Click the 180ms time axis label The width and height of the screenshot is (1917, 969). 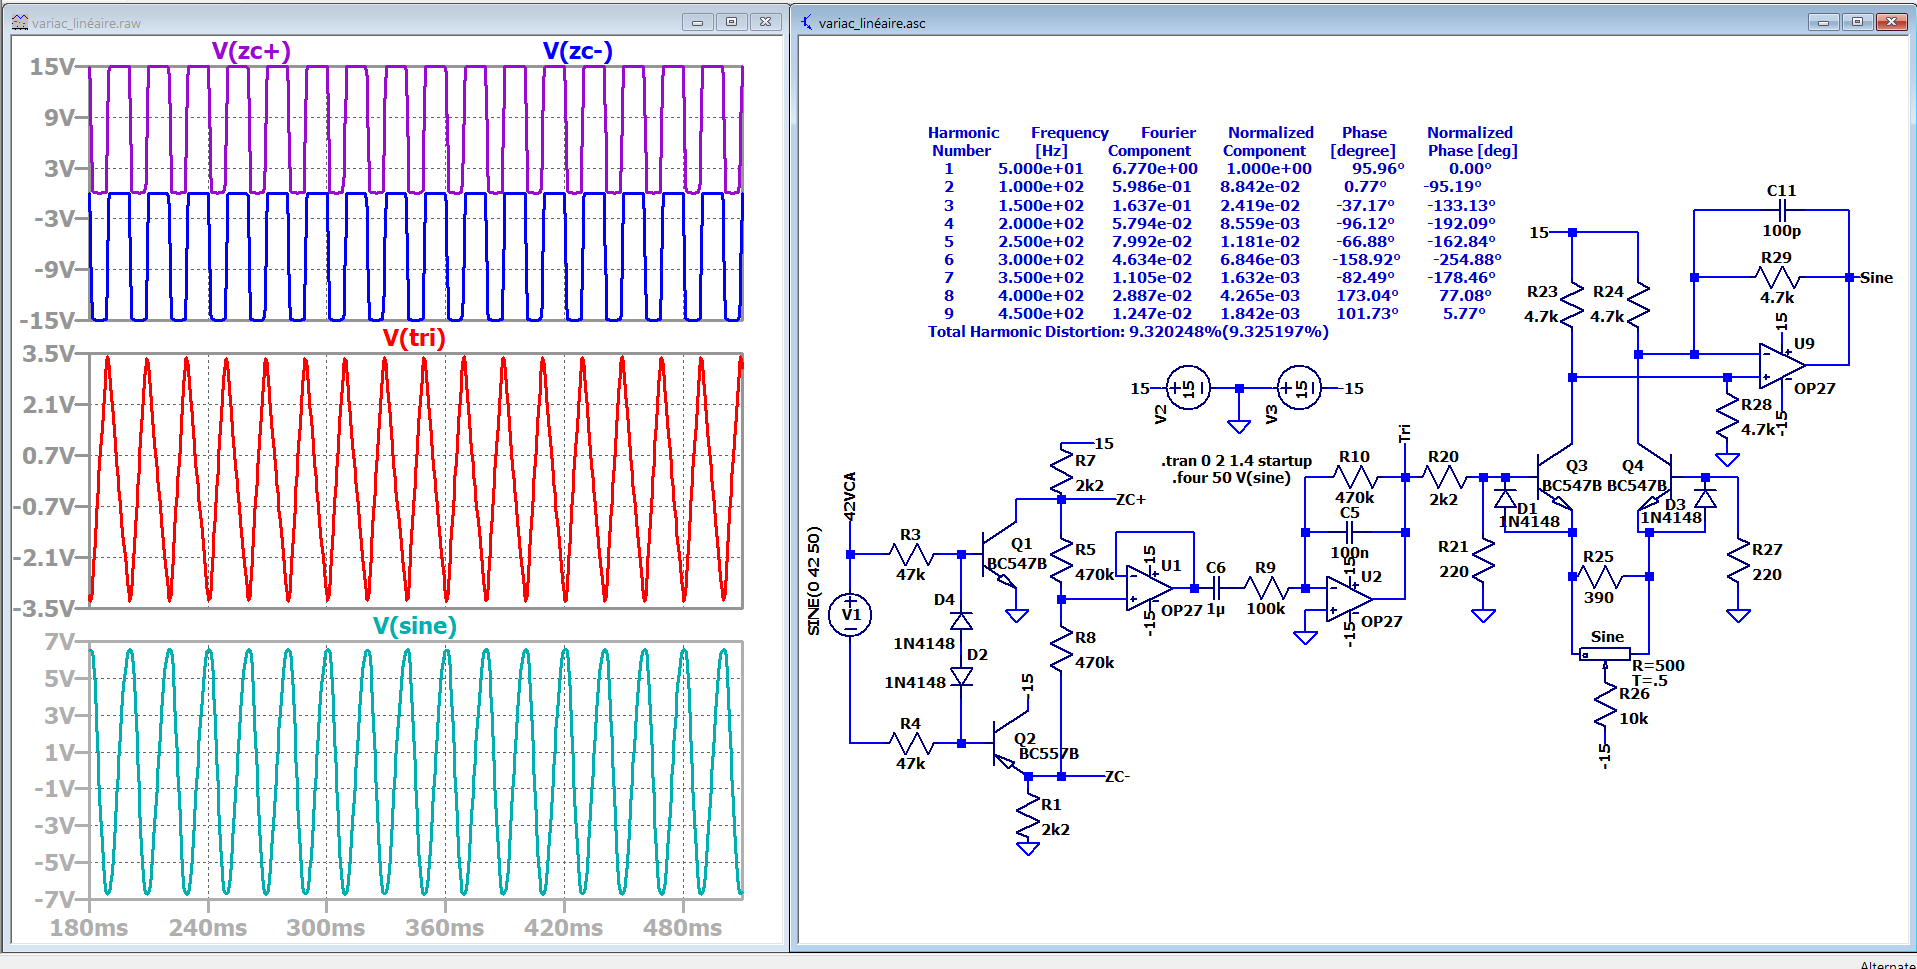(x=89, y=928)
